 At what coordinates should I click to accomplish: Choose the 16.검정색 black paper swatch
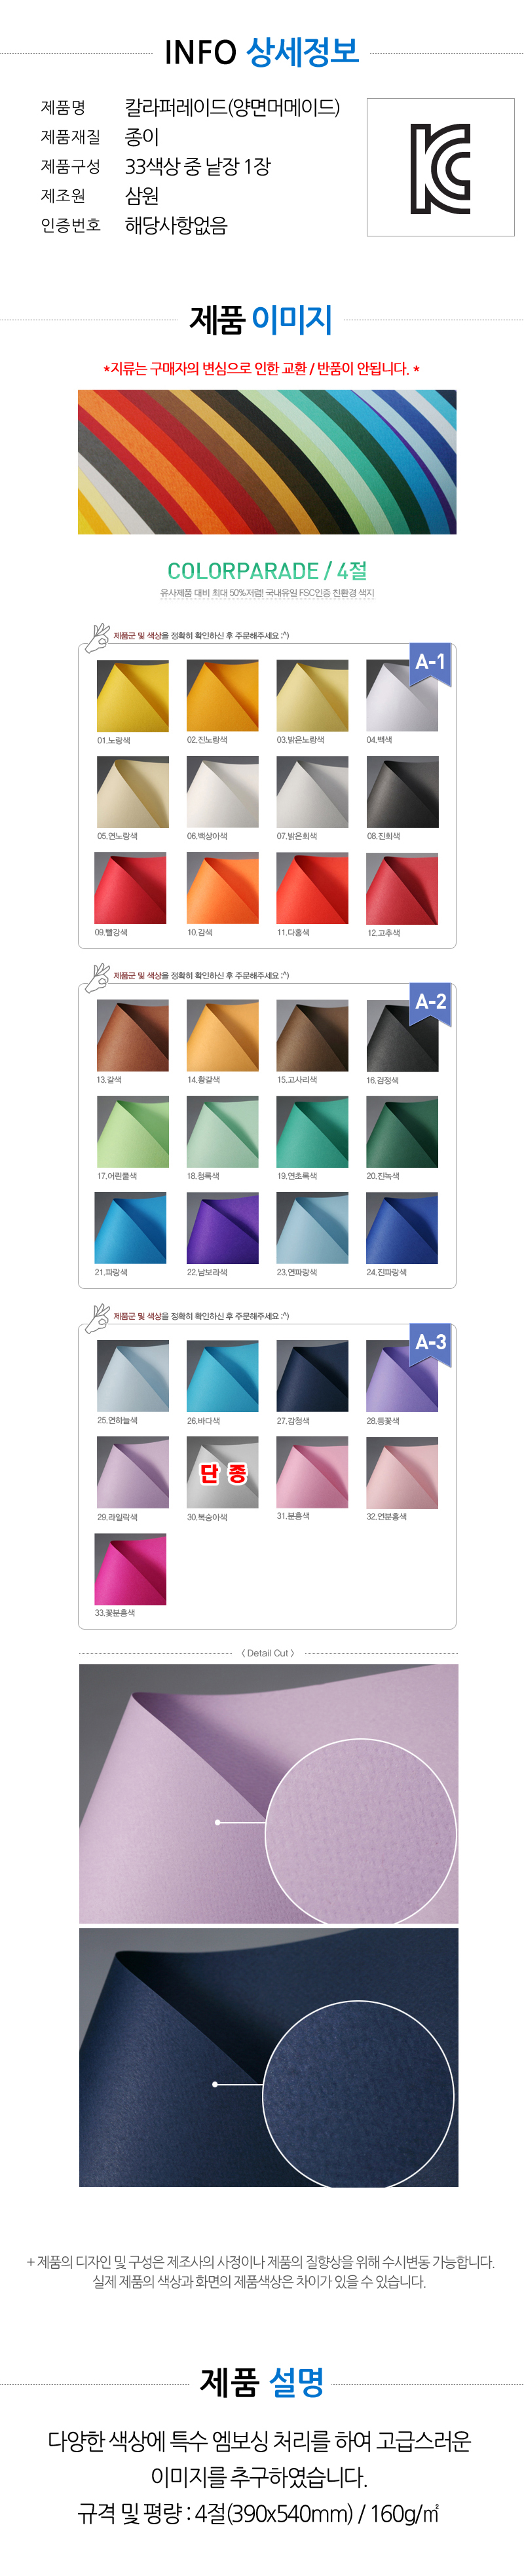402,1036
